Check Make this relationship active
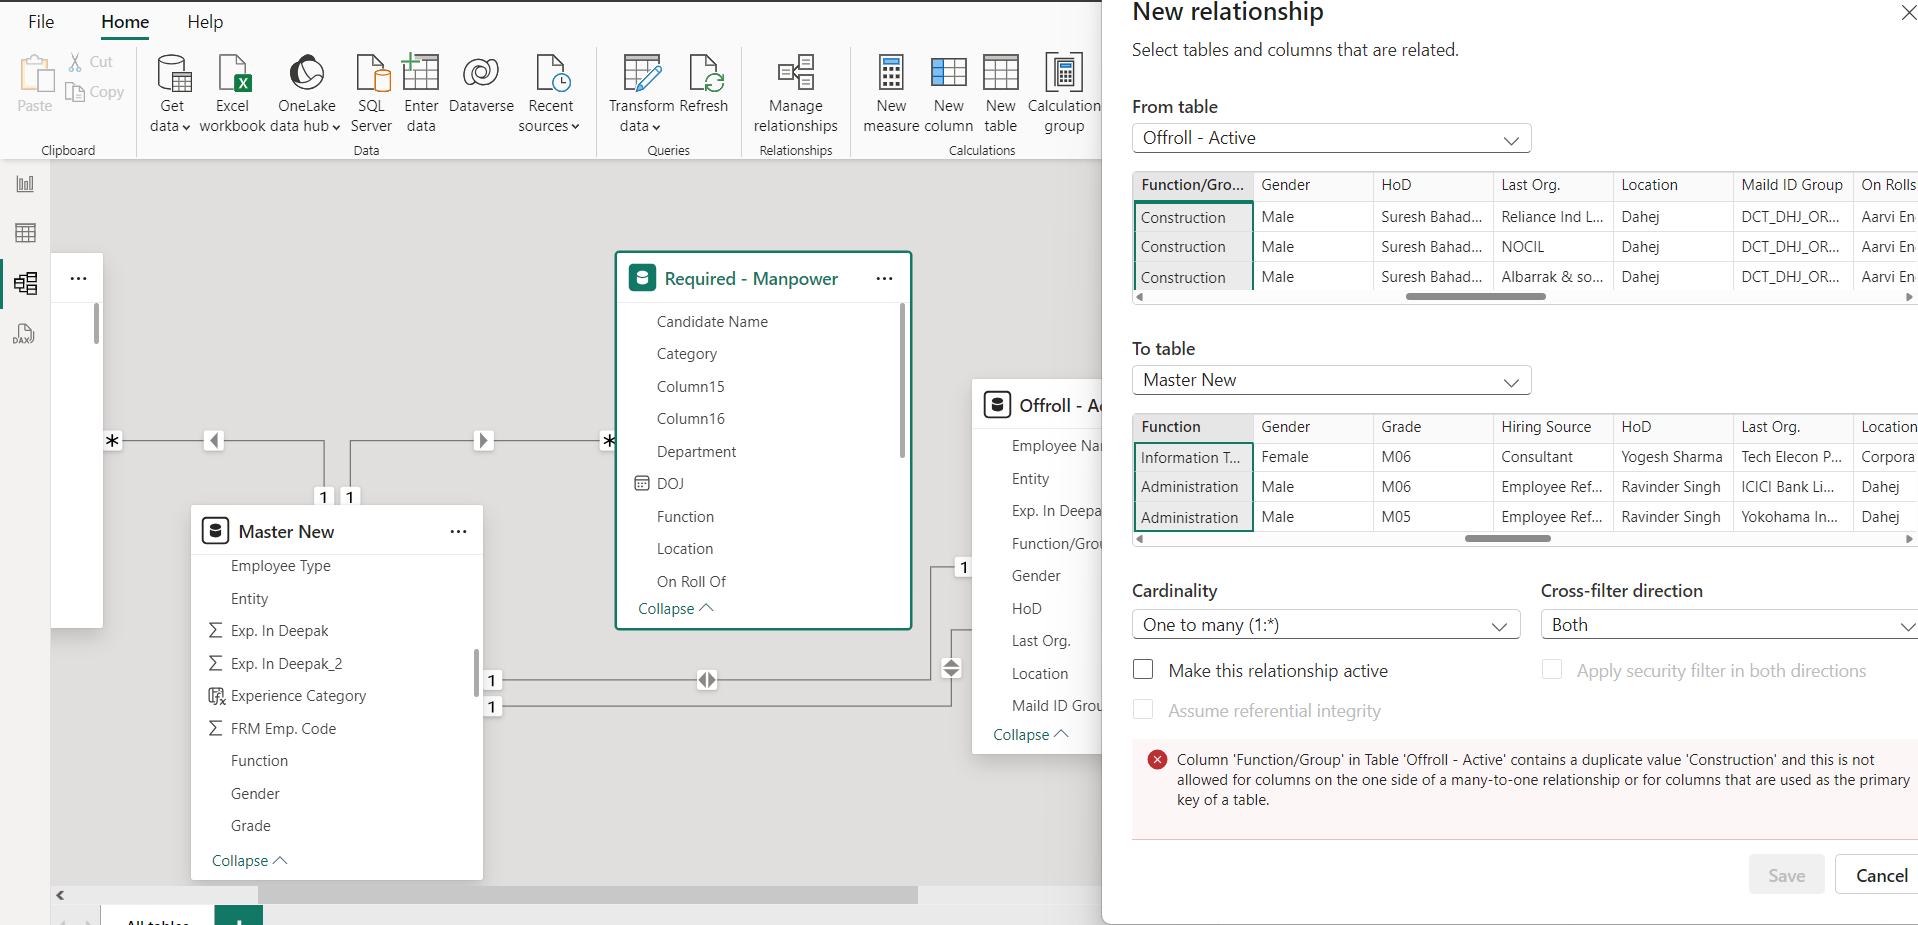Image resolution: width=1918 pixels, height=925 pixels. pyautogui.click(x=1143, y=670)
